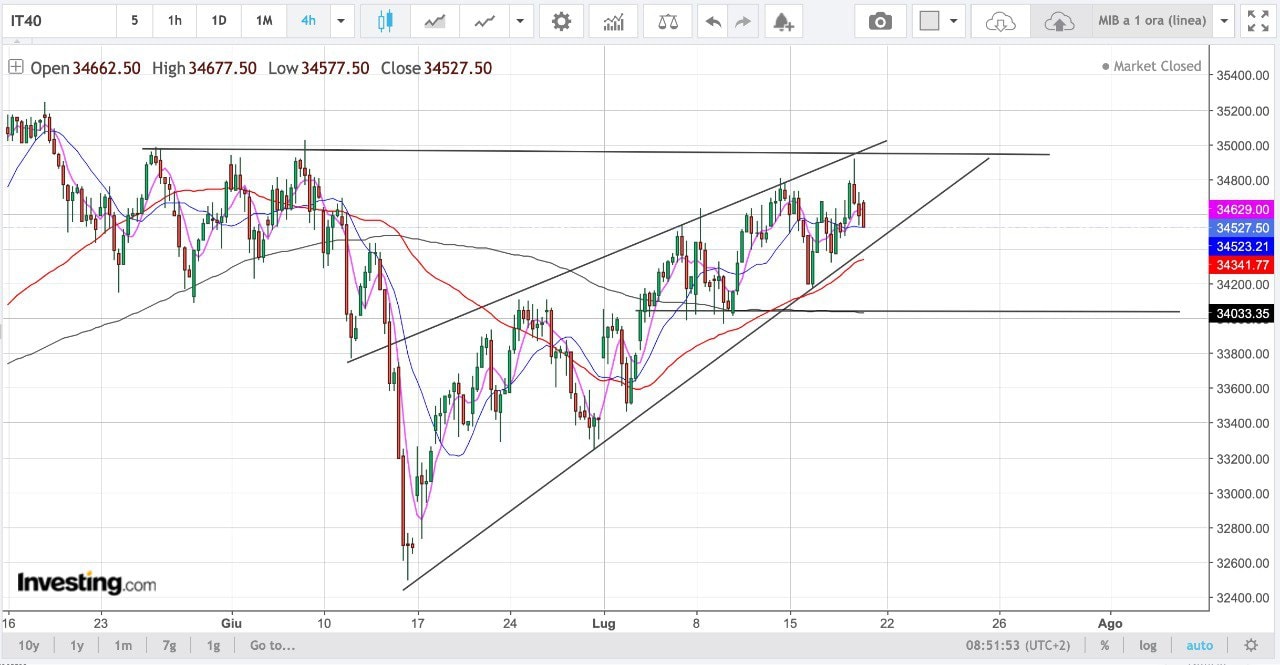This screenshot has height=665, width=1280.
Task: Click the Close 34527.50 legend value
Action: (x=435, y=68)
